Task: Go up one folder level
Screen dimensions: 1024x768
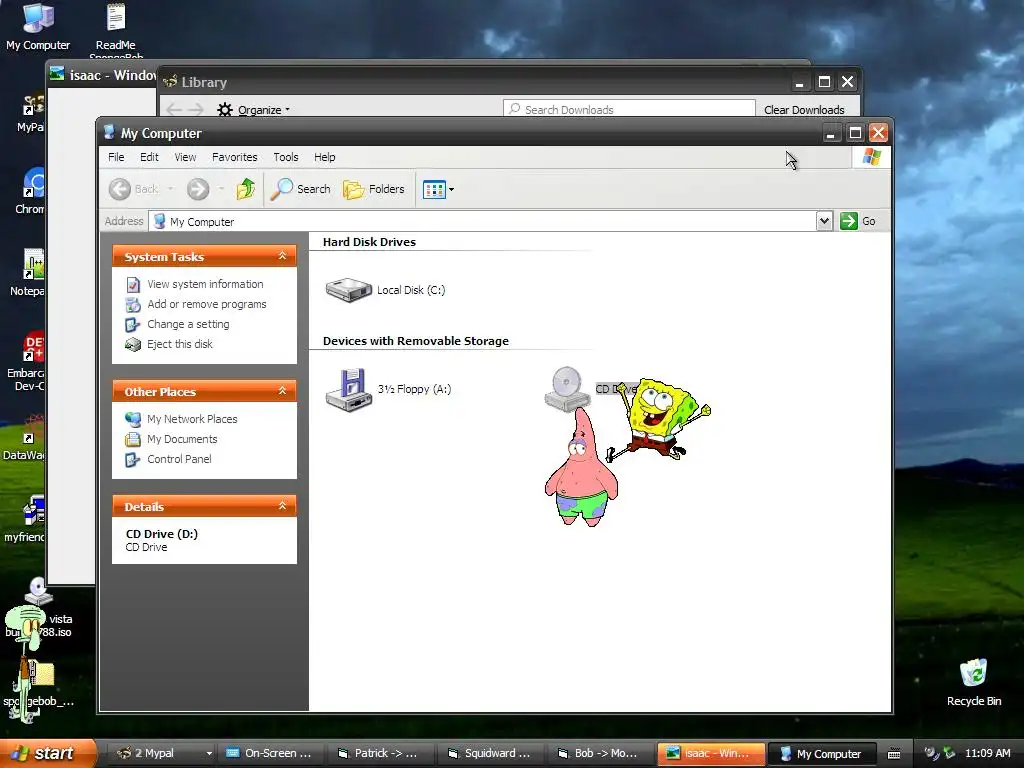Action: click(246, 189)
